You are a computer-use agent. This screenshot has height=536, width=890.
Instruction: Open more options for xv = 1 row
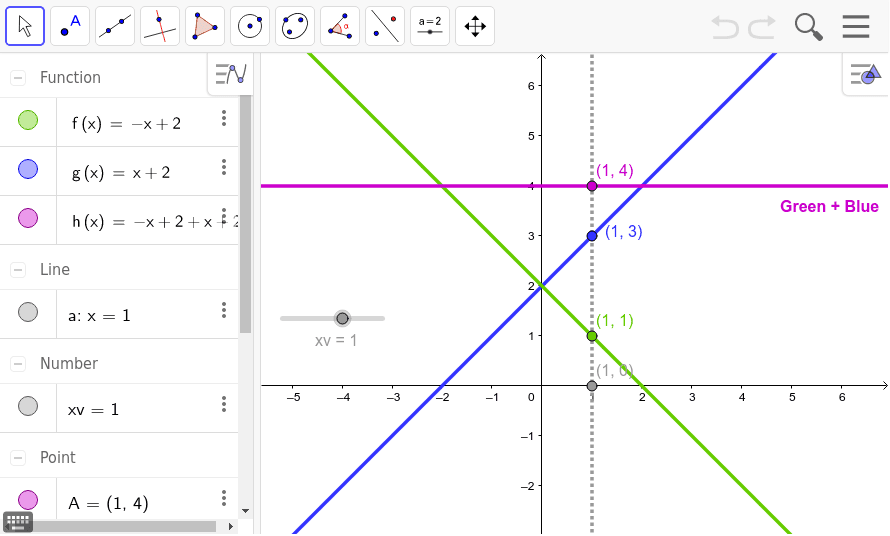point(224,404)
